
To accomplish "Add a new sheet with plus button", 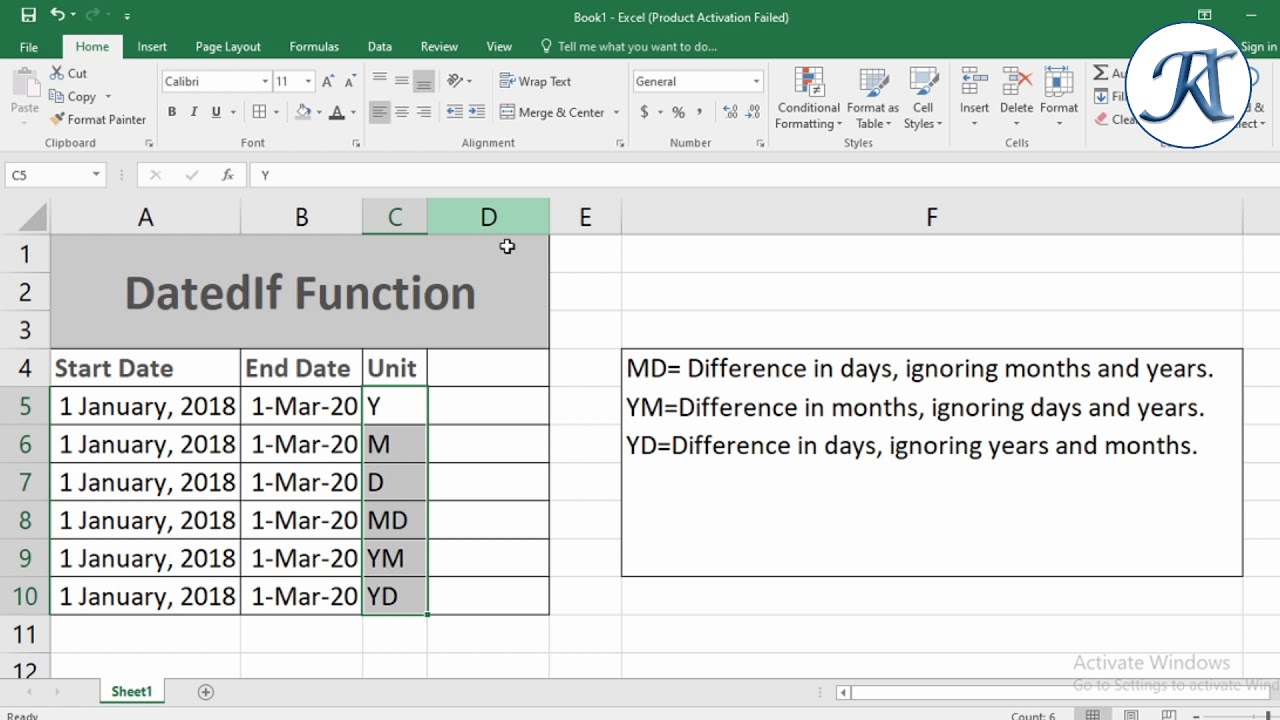I will pyautogui.click(x=206, y=692).
